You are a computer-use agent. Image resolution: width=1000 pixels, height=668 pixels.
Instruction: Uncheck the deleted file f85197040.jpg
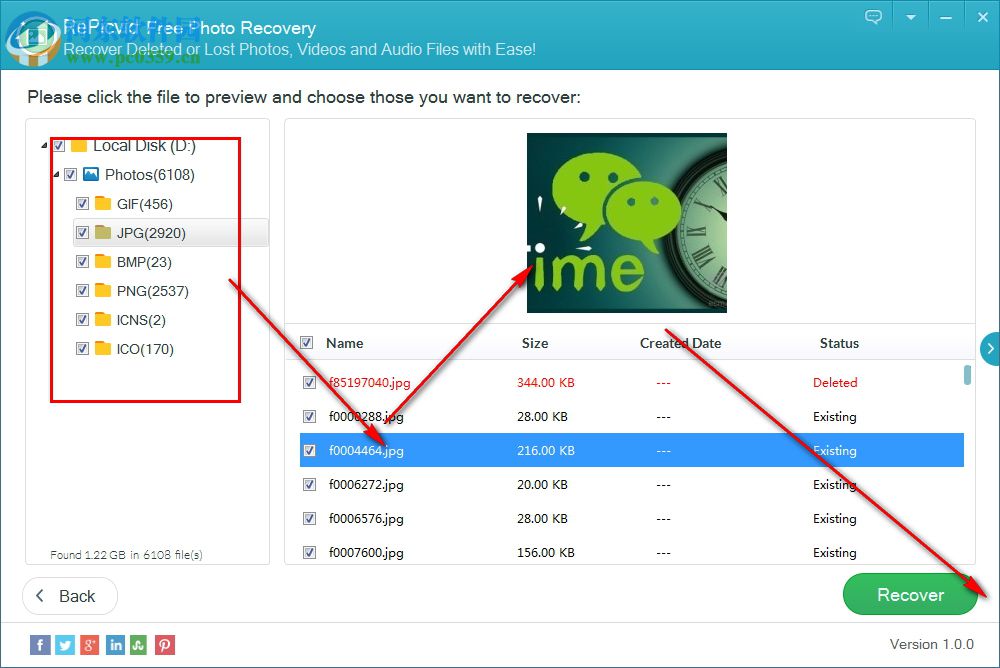point(309,382)
